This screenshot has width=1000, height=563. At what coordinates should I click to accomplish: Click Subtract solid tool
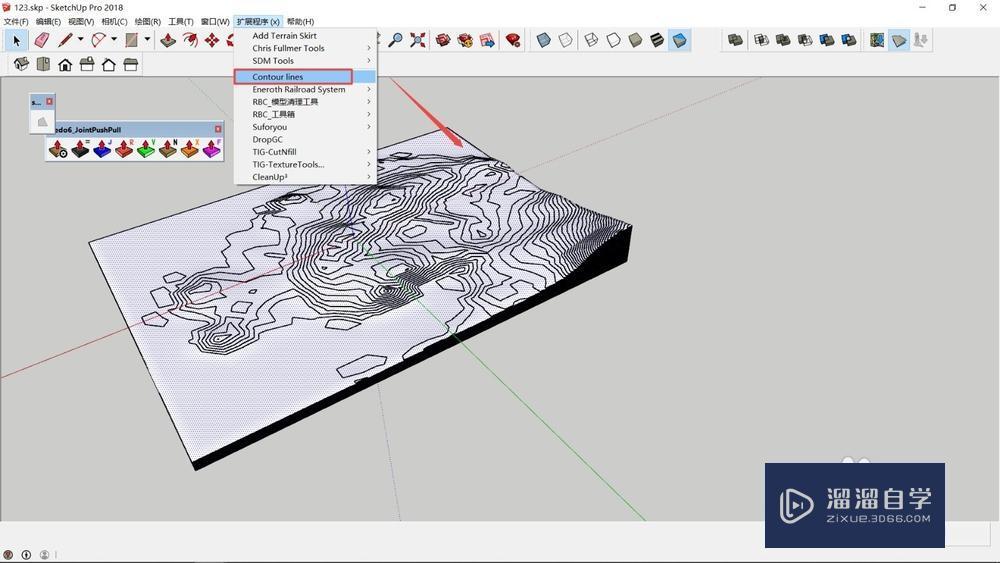[805, 40]
